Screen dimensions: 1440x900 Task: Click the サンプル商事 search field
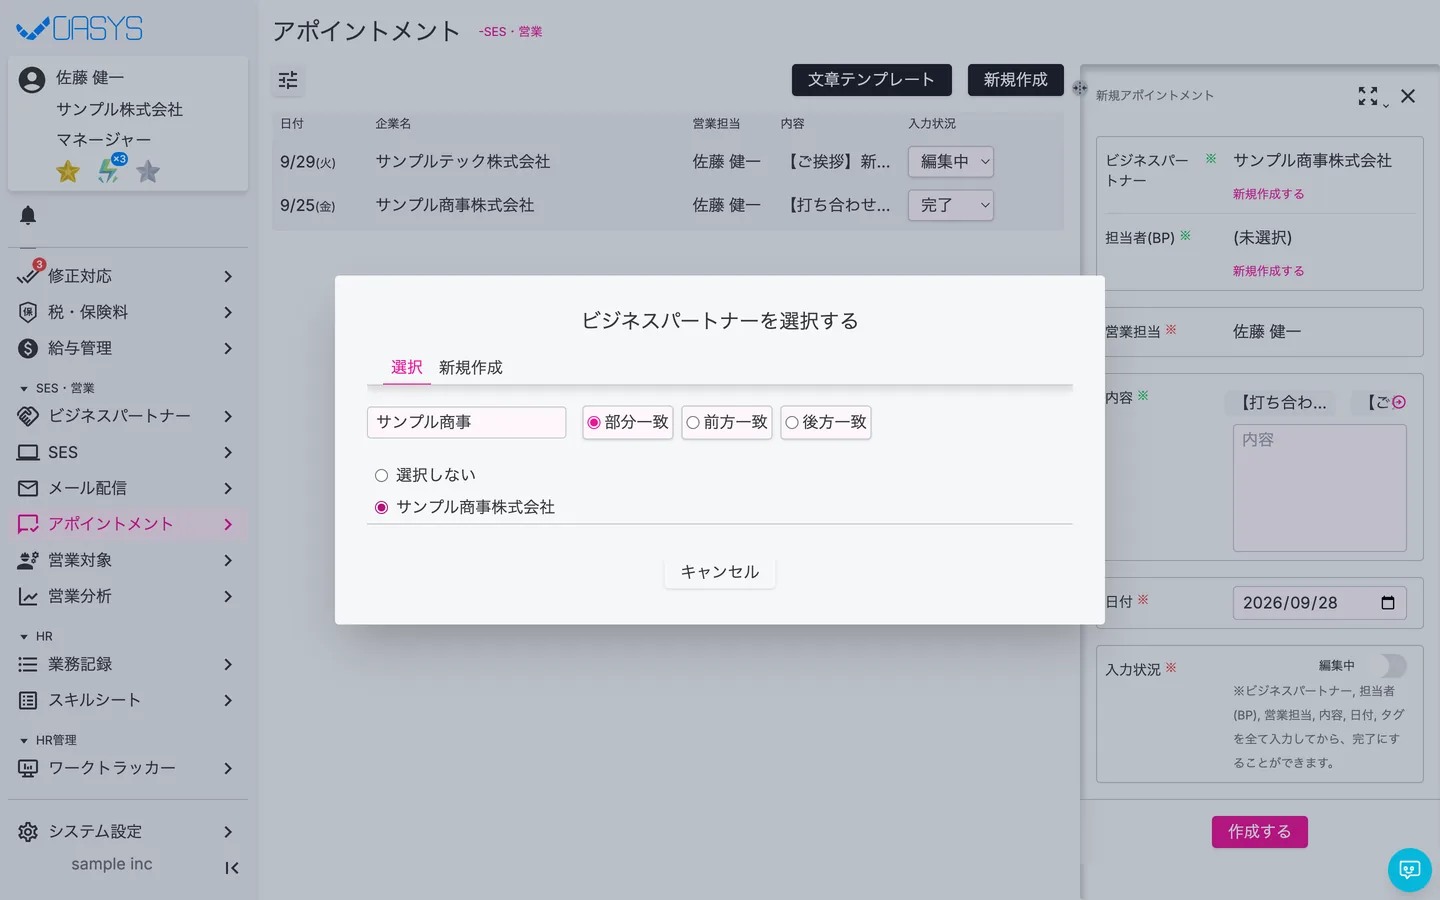(x=466, y=422)
